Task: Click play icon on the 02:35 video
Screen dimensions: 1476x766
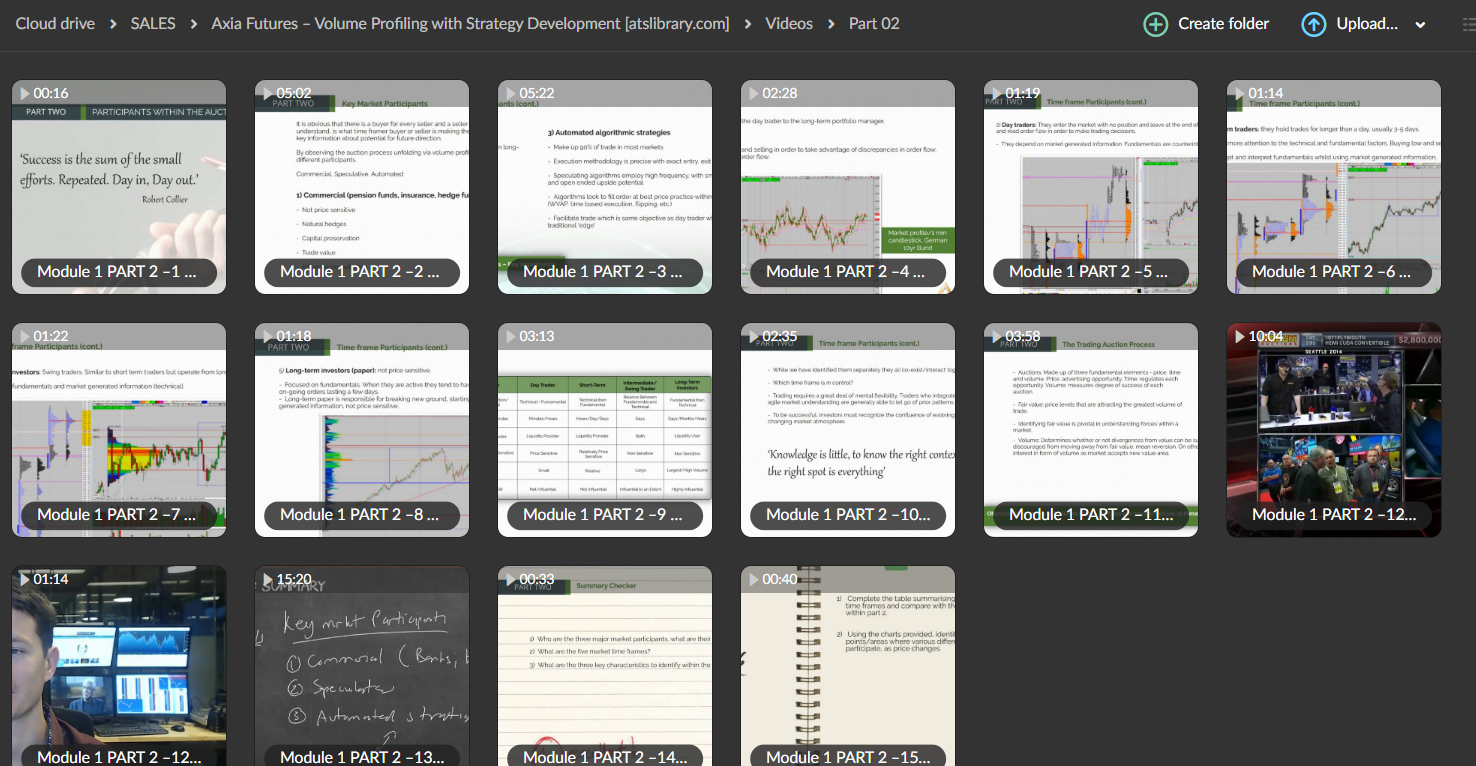Action: 754,336
